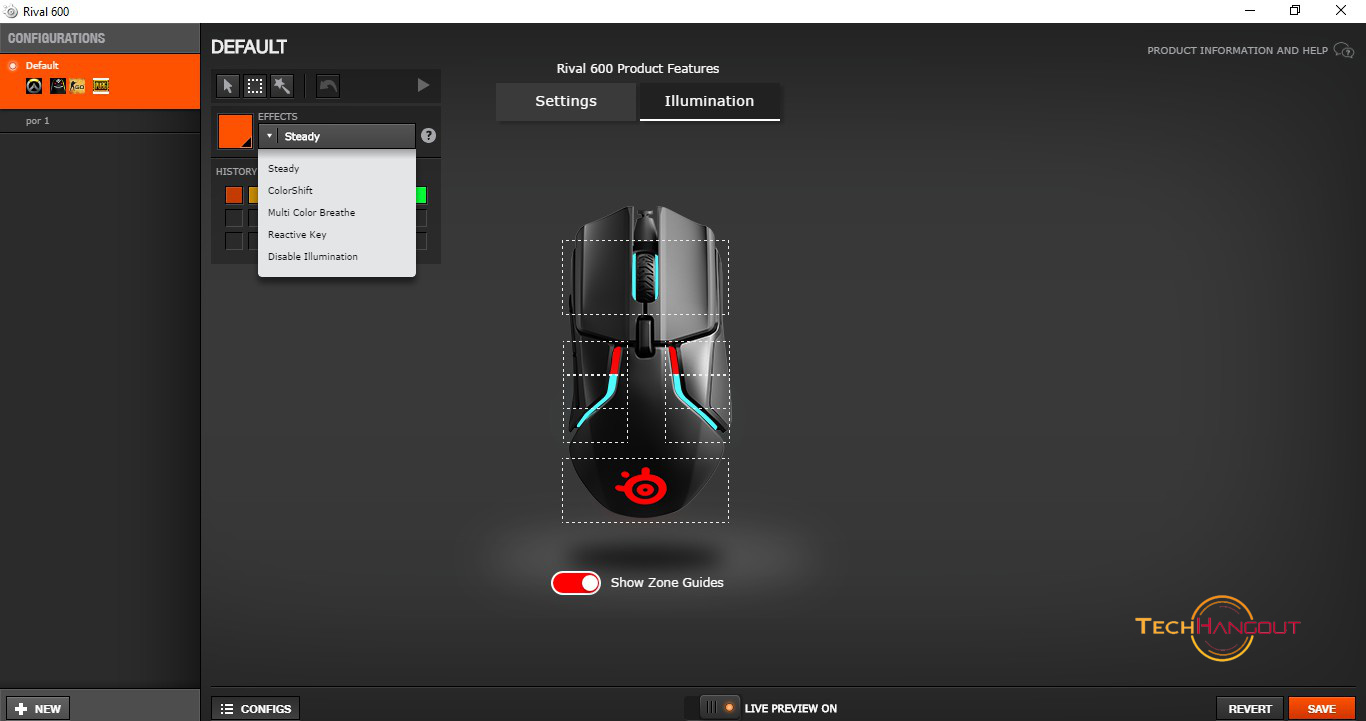Open the effects help question mark
This screenshot has height=721, width=1366.
[429, 136]
